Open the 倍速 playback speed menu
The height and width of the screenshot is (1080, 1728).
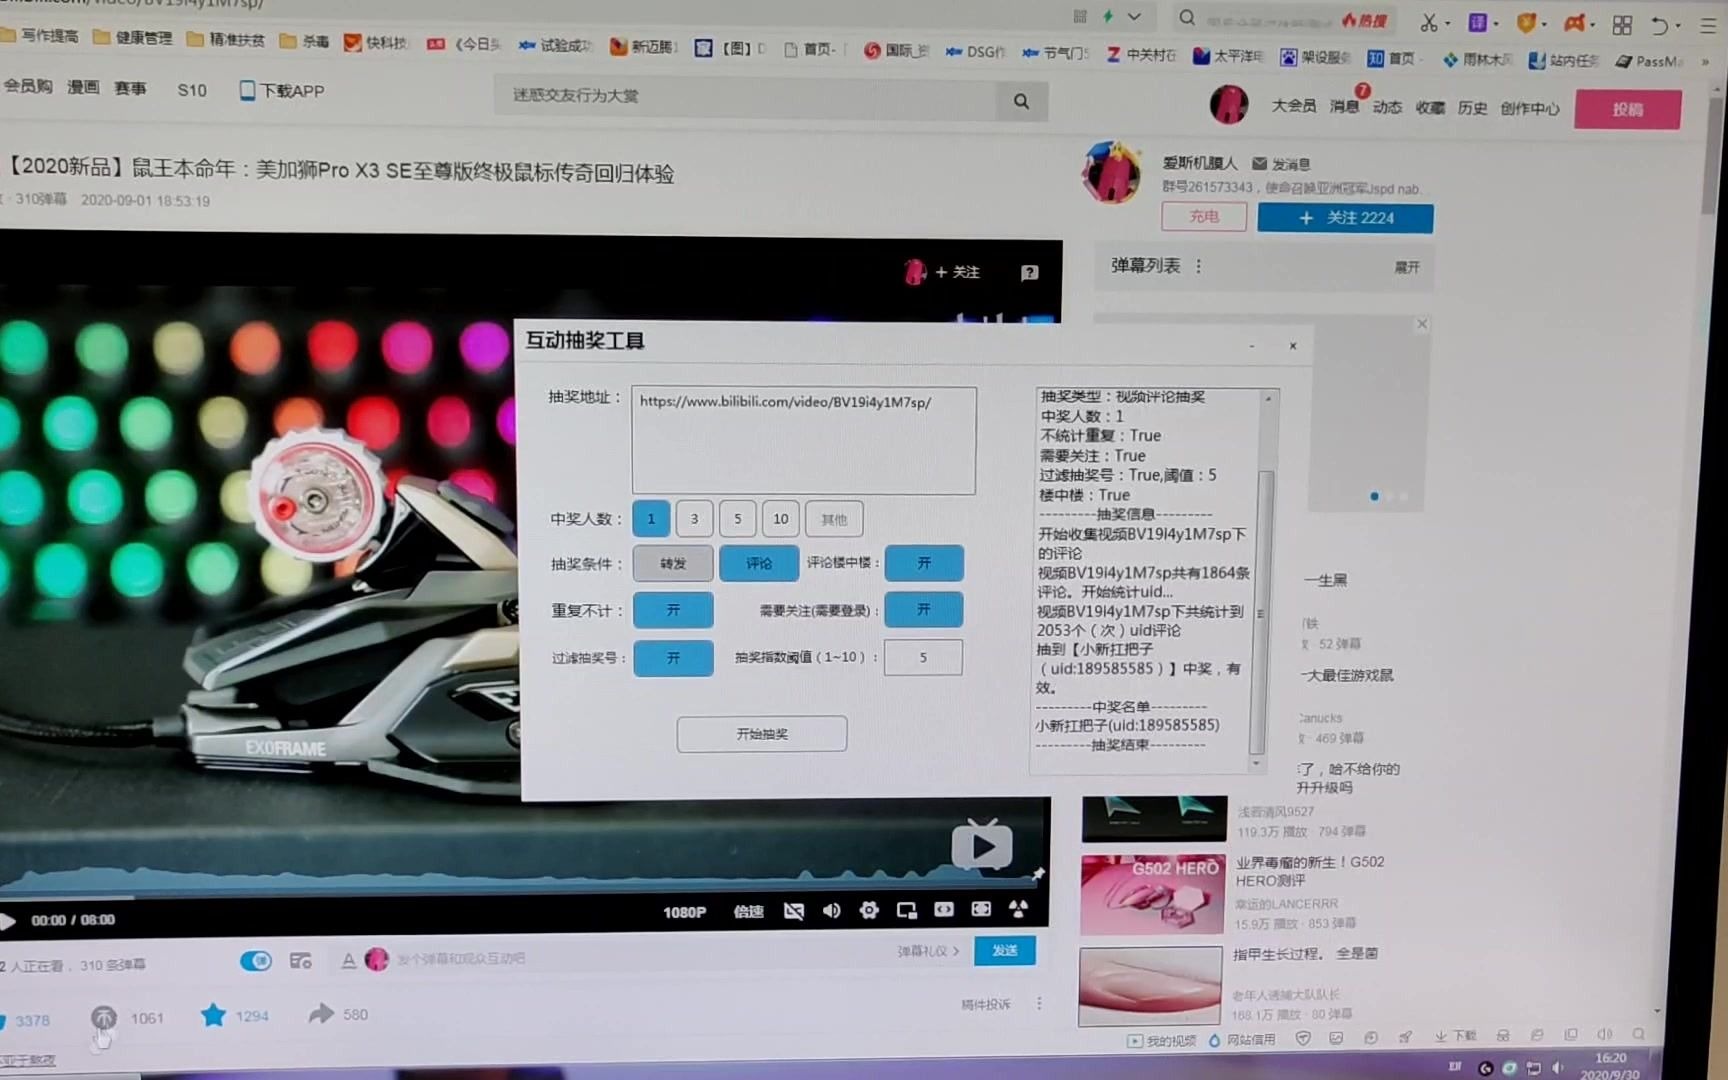pos(748,912)
